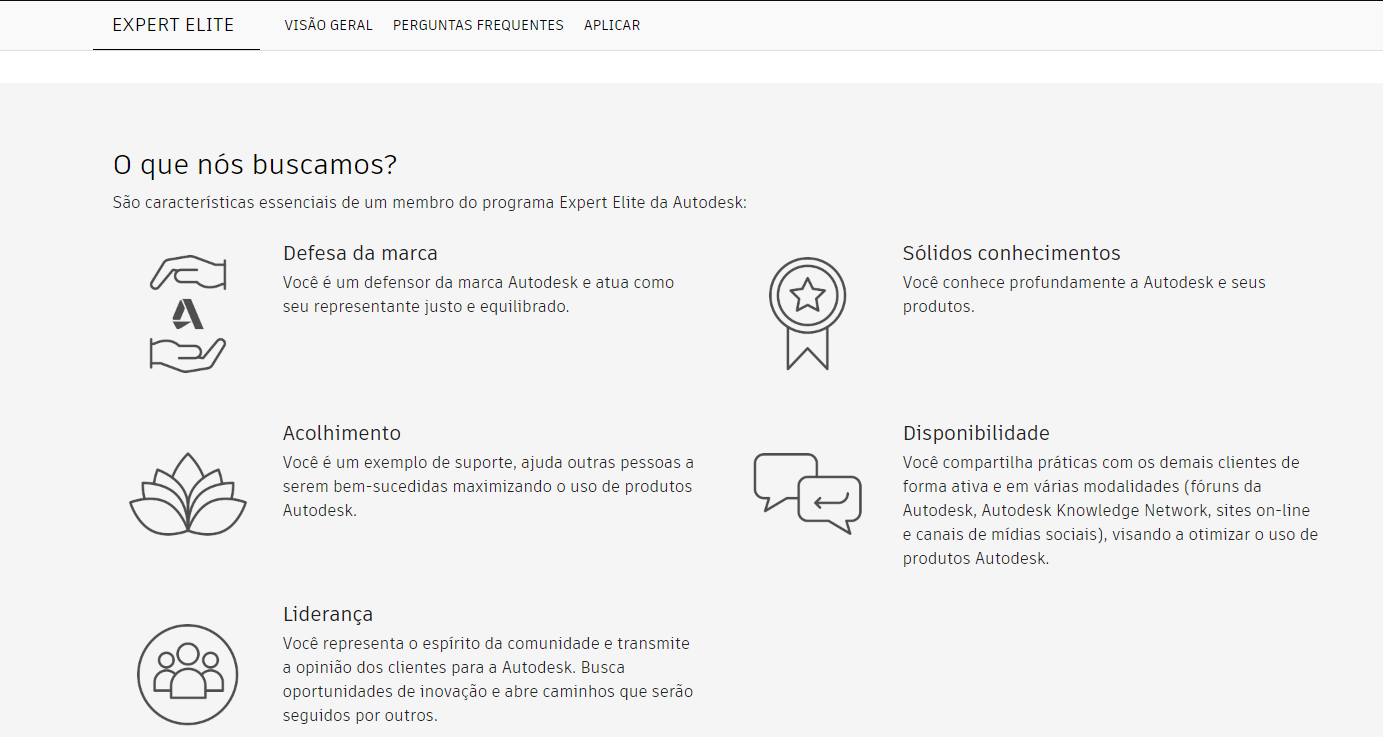The width and height of the screenshot is (1383, 737).
Task: Click the "Você é um defensor da marca" paragraph
Action: pyautogui.click(x=479, y=294)
